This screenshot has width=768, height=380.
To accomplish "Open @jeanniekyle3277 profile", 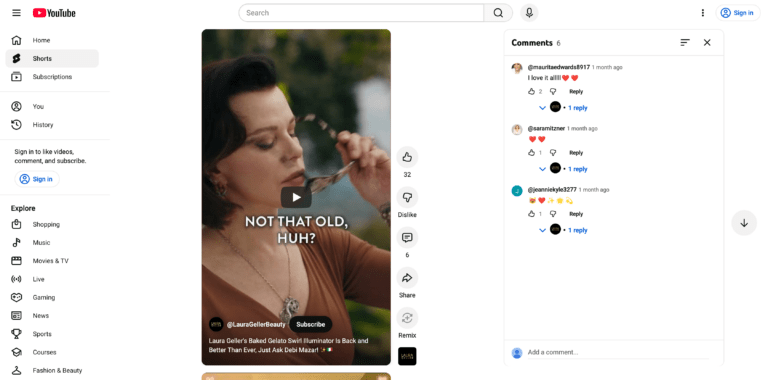I will tap(552, 190).
